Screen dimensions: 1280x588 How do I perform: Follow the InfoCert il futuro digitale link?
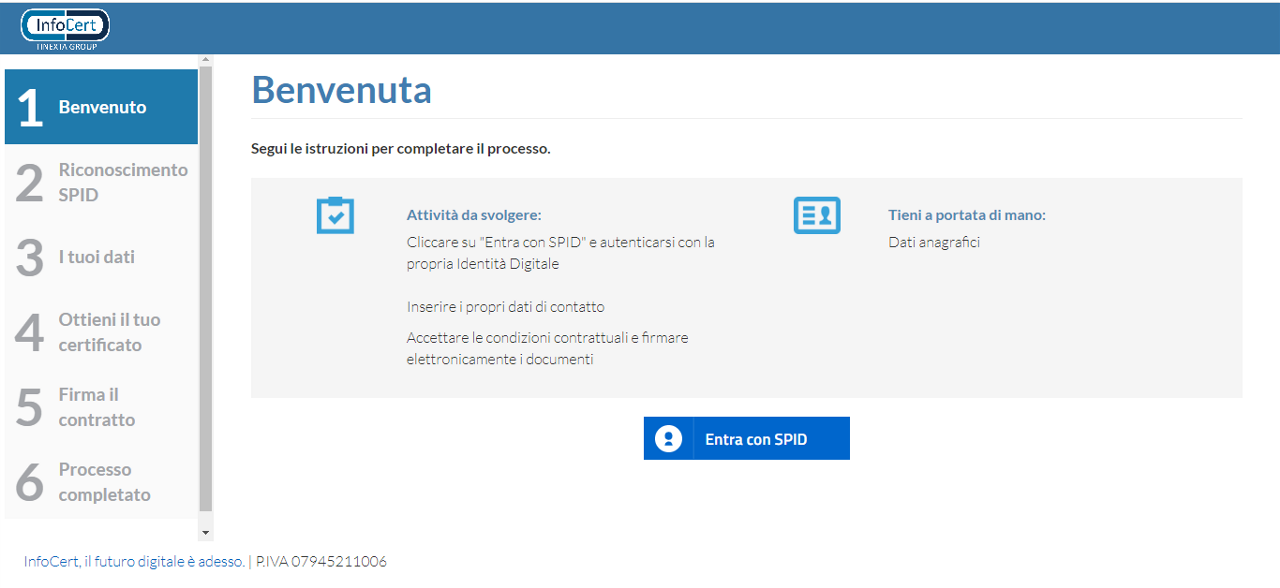(x=134, y=562)
